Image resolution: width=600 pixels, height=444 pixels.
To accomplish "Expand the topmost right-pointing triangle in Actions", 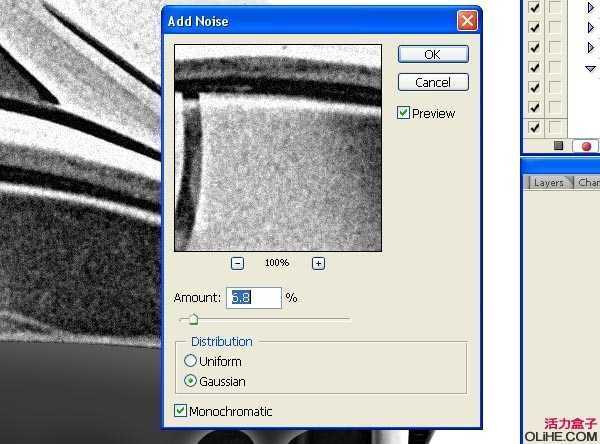I will click(x=590, y=7).
